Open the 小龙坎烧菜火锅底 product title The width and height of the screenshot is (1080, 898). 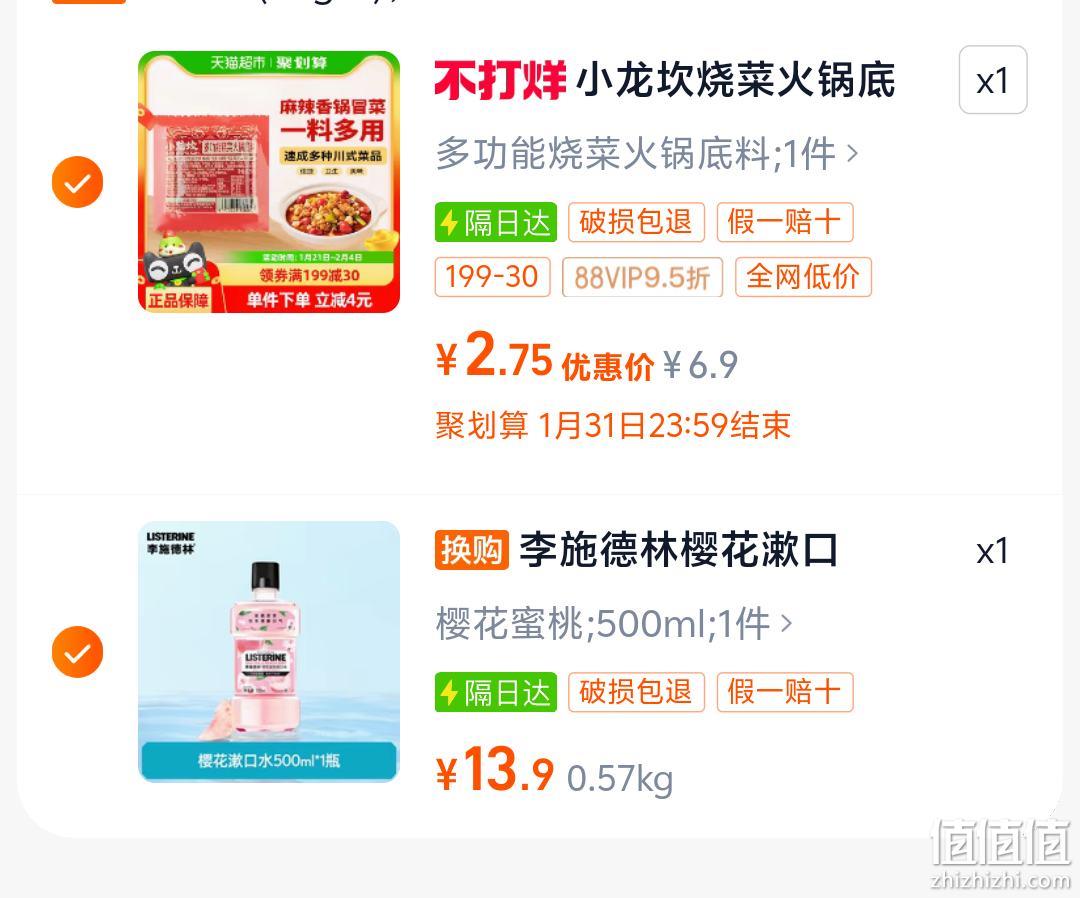pyautogui.click(x=735, y=80)
